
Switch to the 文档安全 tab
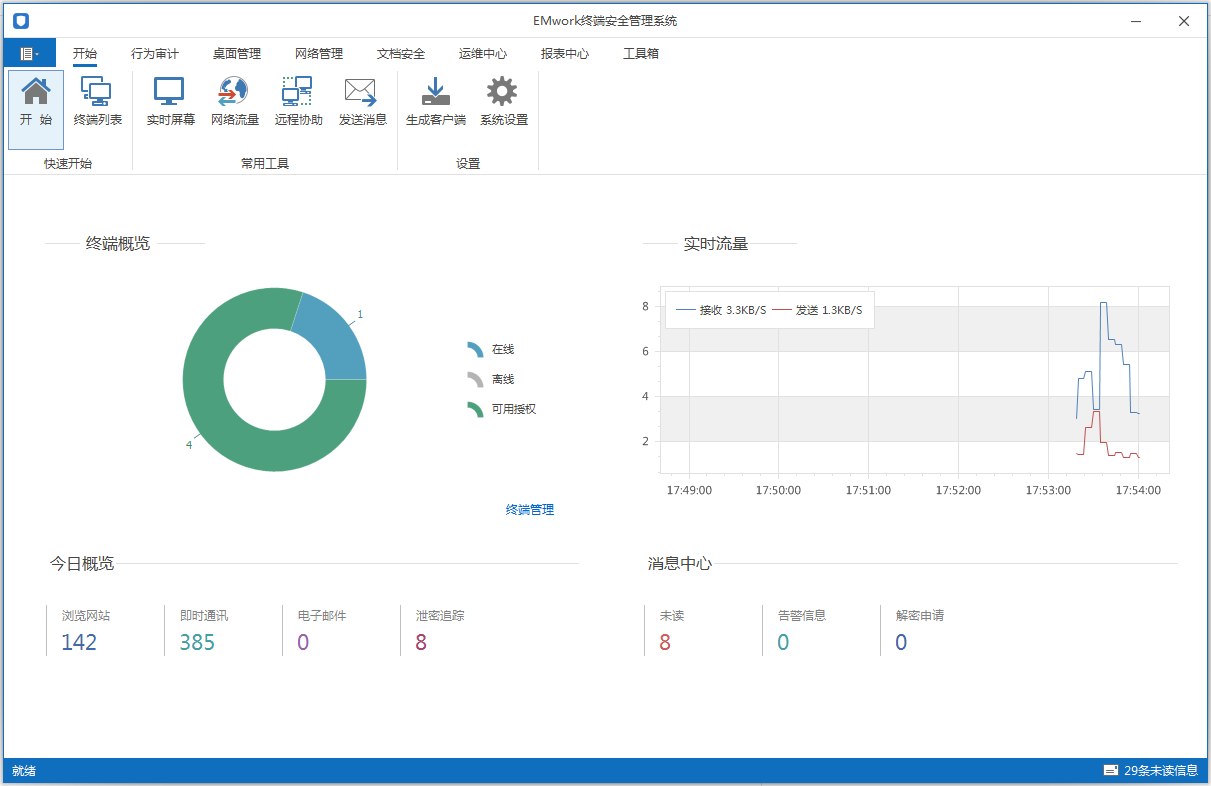[x=400, y=54]
